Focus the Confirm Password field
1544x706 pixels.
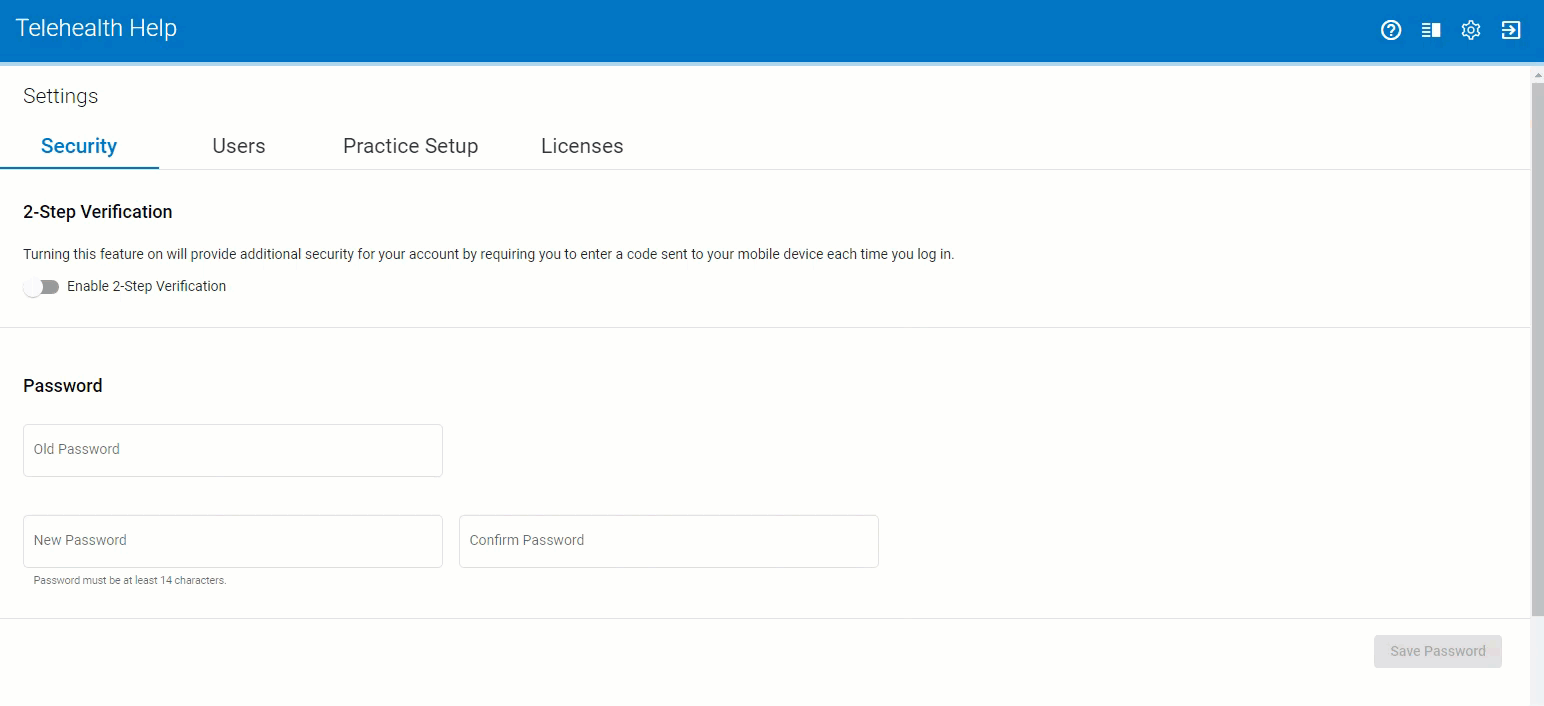669,541
